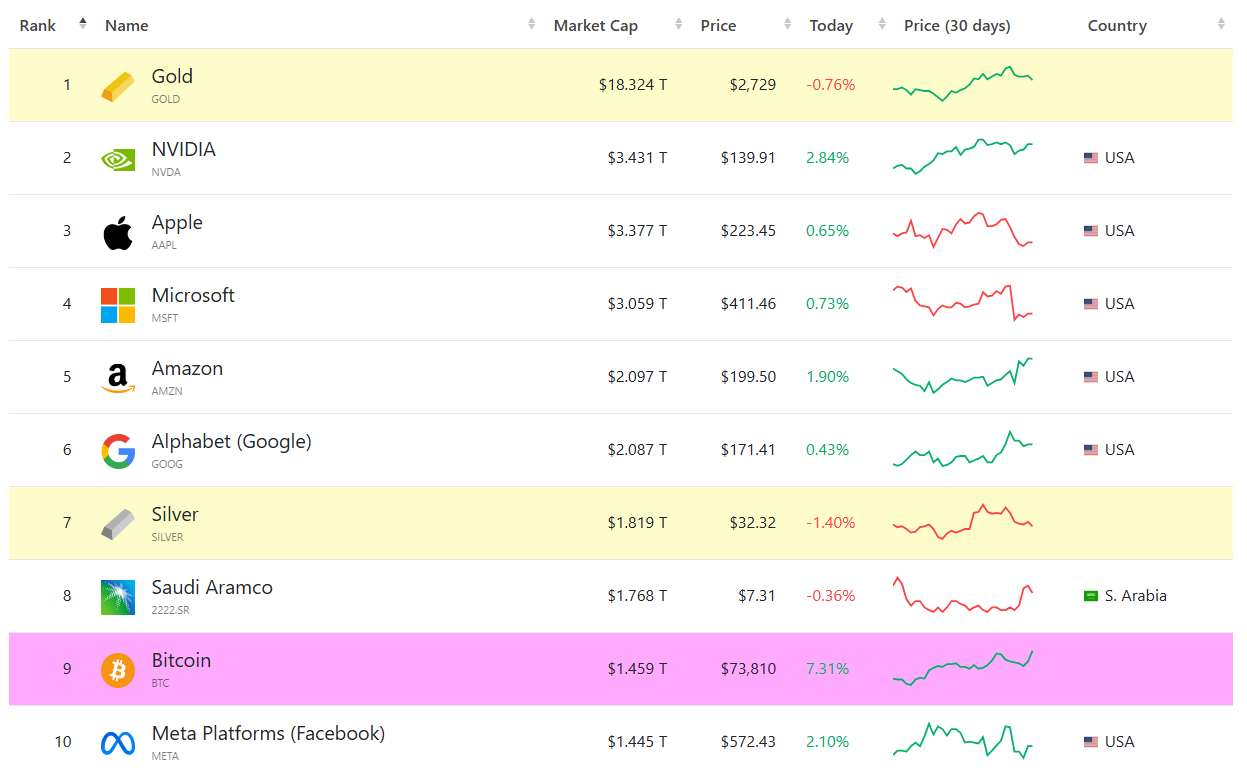
Task: Click the Google logo icon
Action: click(117, 451)
